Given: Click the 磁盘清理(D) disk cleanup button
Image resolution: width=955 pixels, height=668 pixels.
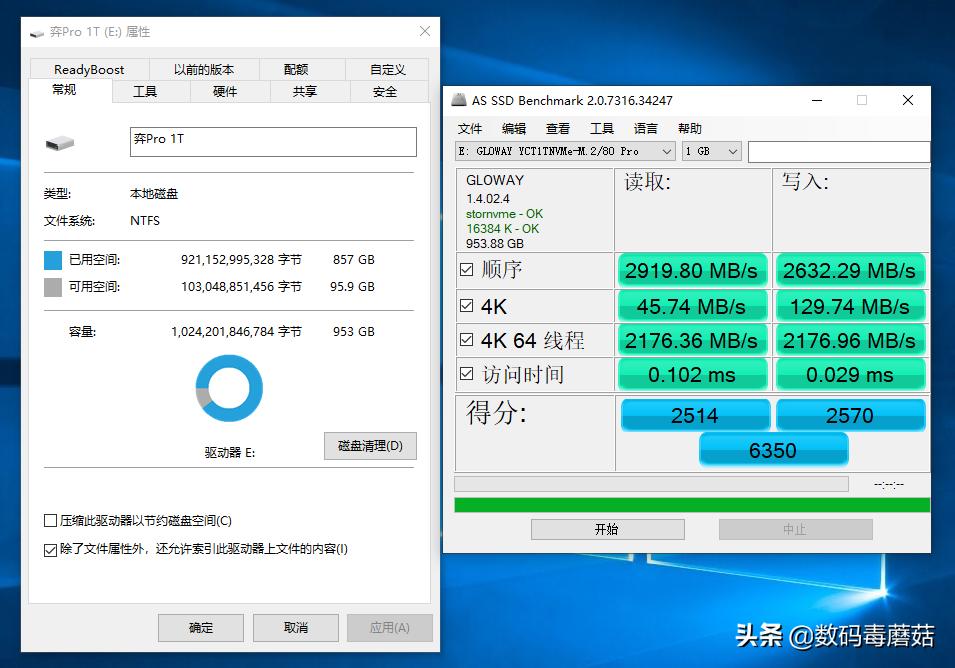Looking at the screenshot, I should (370, 446).
